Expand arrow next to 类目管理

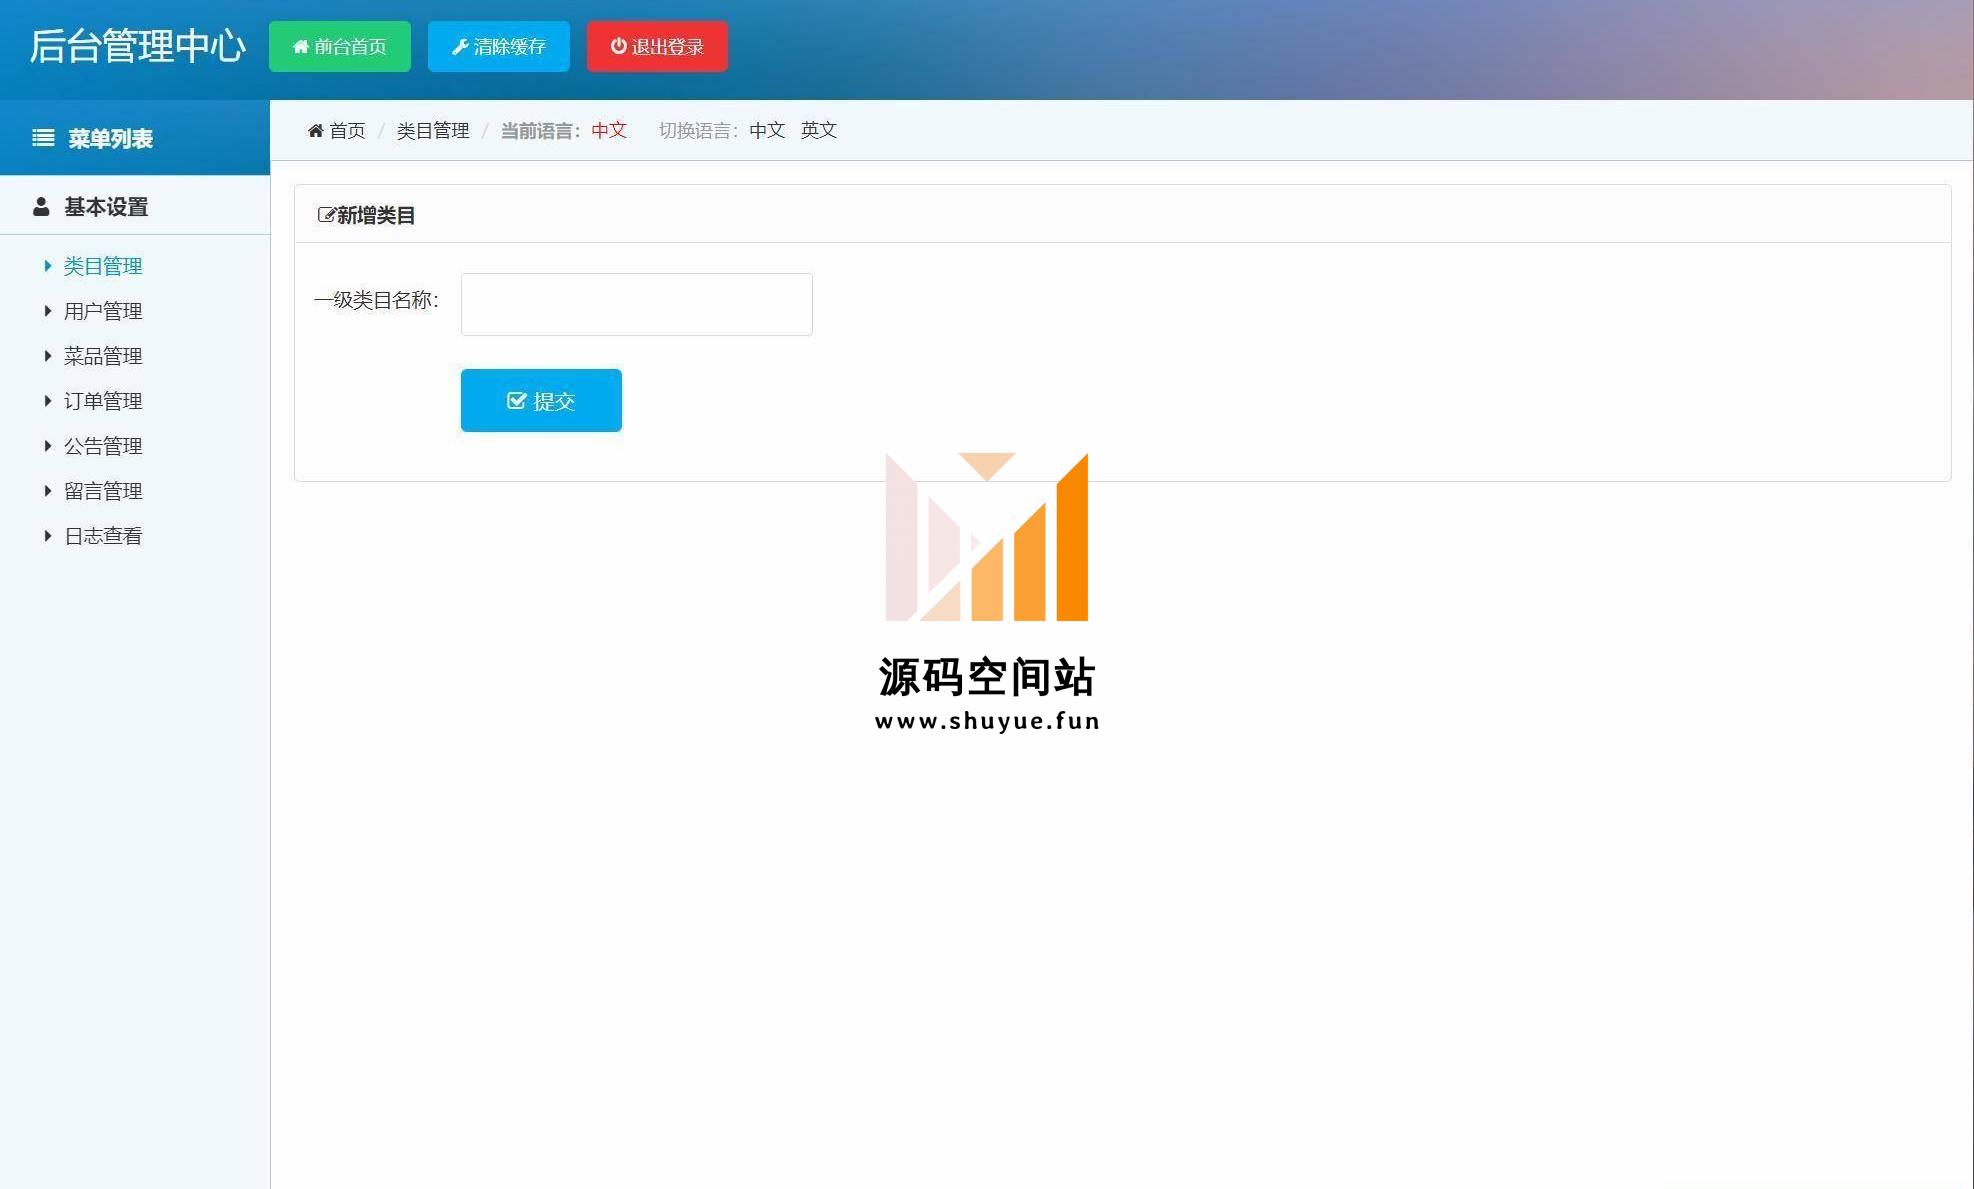[48, 266]
